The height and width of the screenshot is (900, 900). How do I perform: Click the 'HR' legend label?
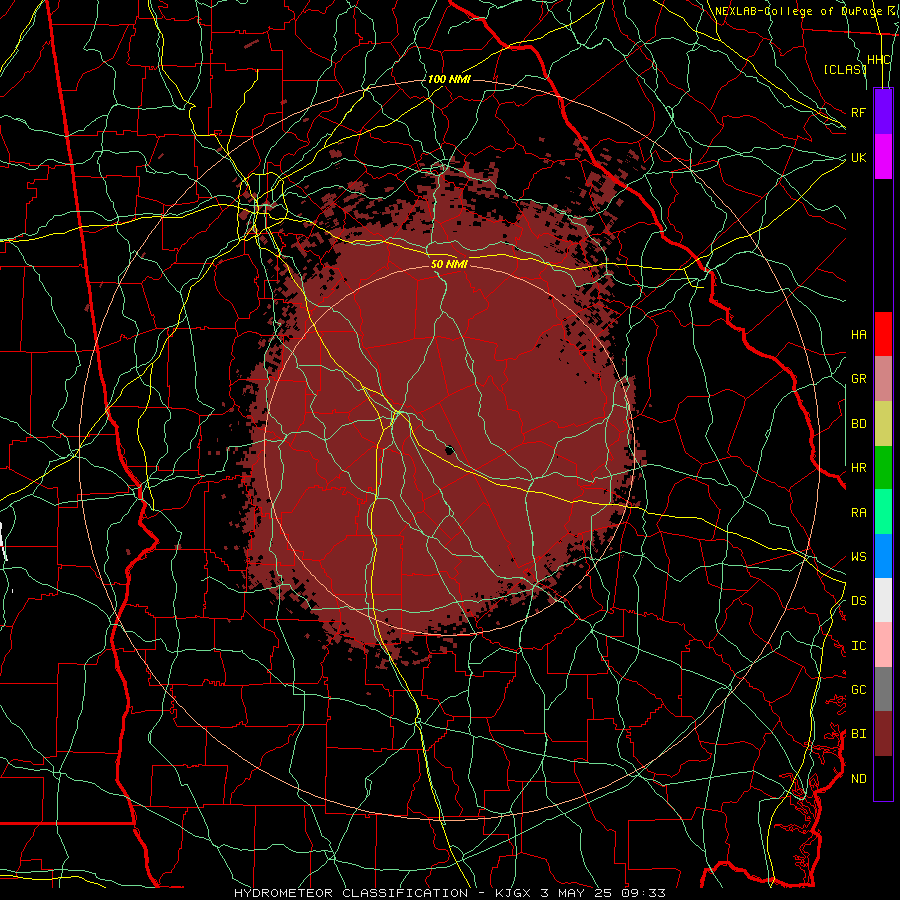pyautogui.click(x=859, y=468)
